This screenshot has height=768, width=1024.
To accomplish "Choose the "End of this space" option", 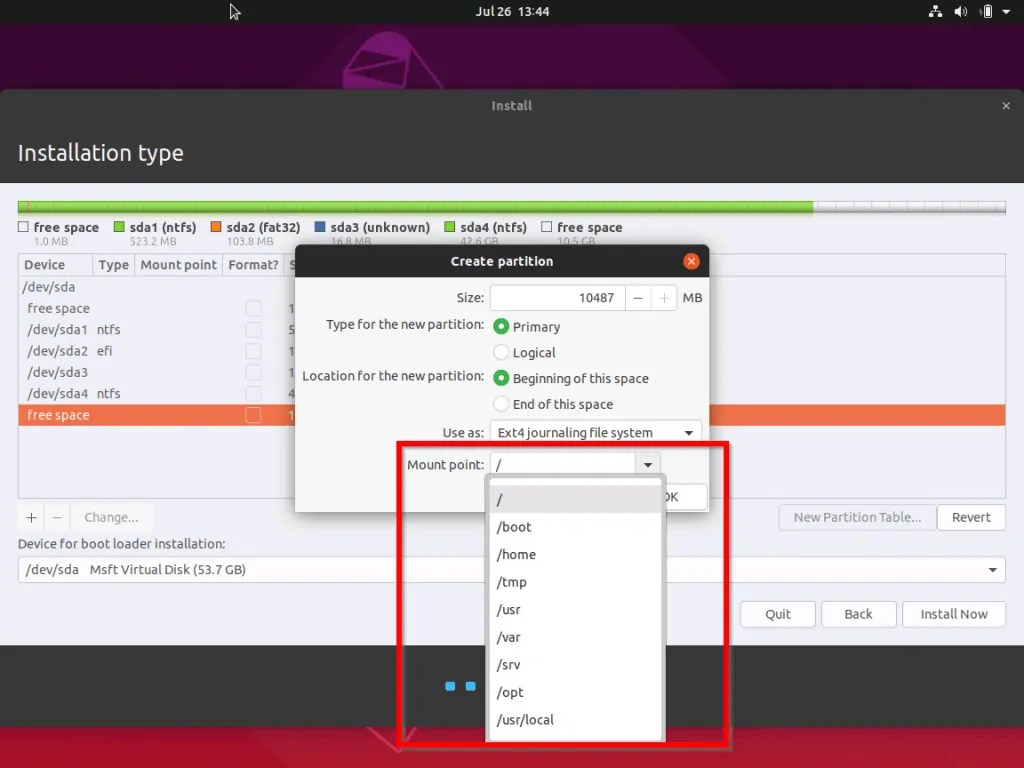I will 500,404.
